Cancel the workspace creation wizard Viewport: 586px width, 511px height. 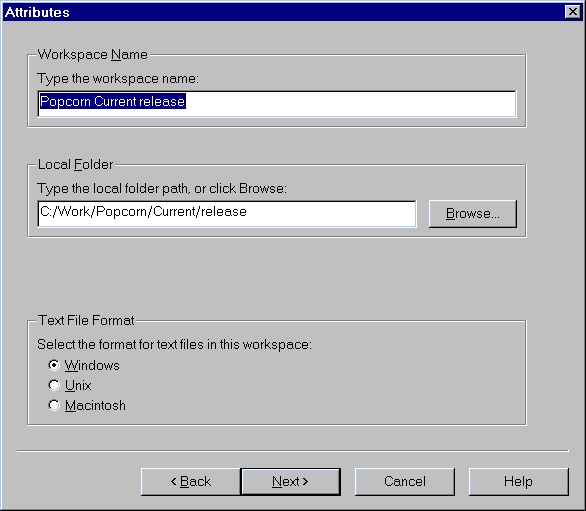coord(405,481)
